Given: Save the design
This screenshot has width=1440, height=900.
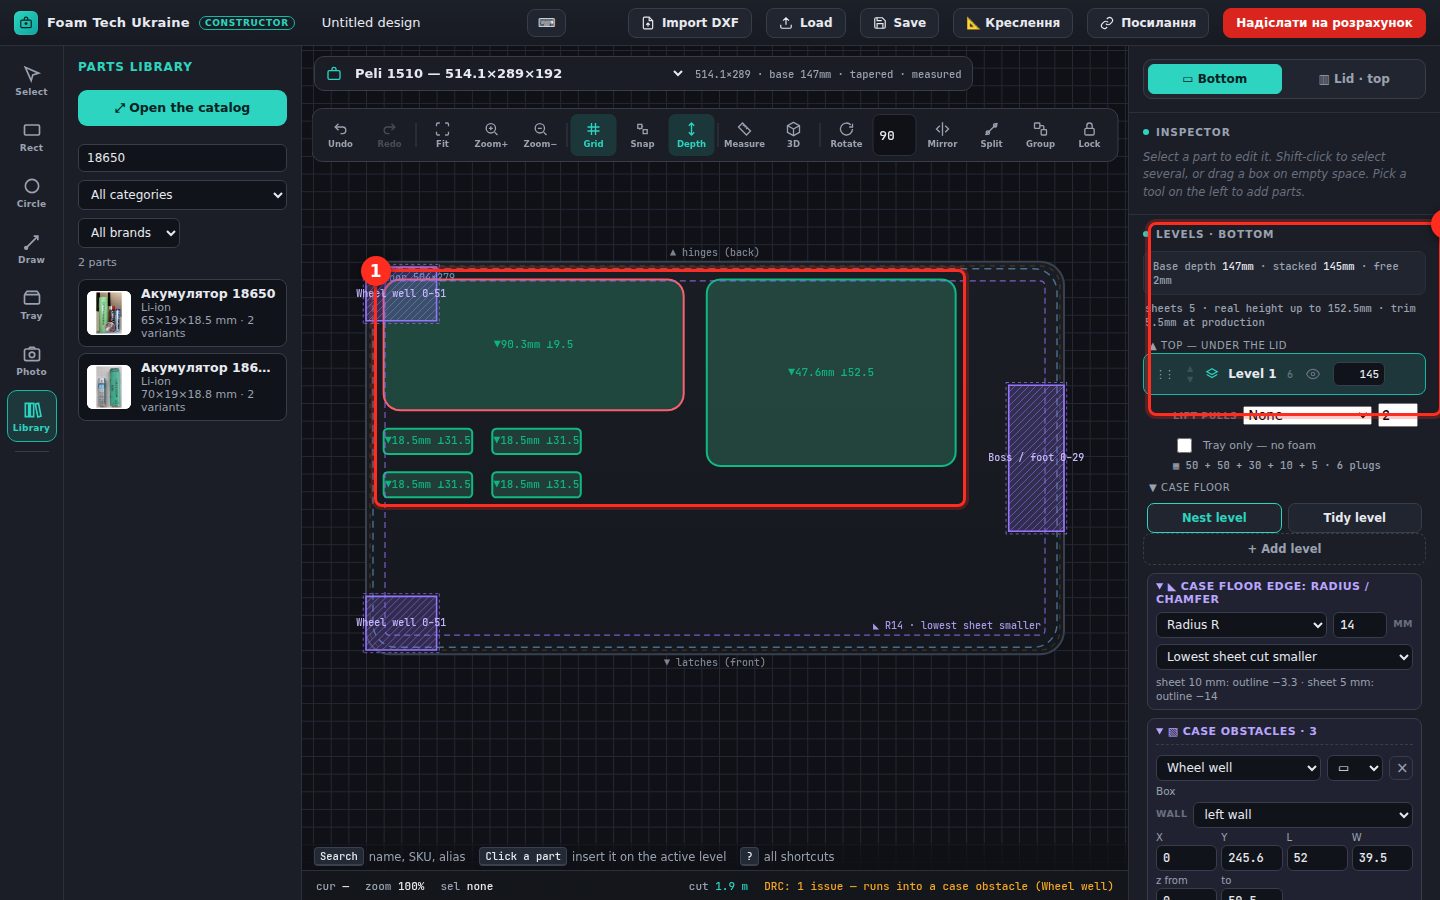Looking at the screenshot, I should click(x=899, y=23).
